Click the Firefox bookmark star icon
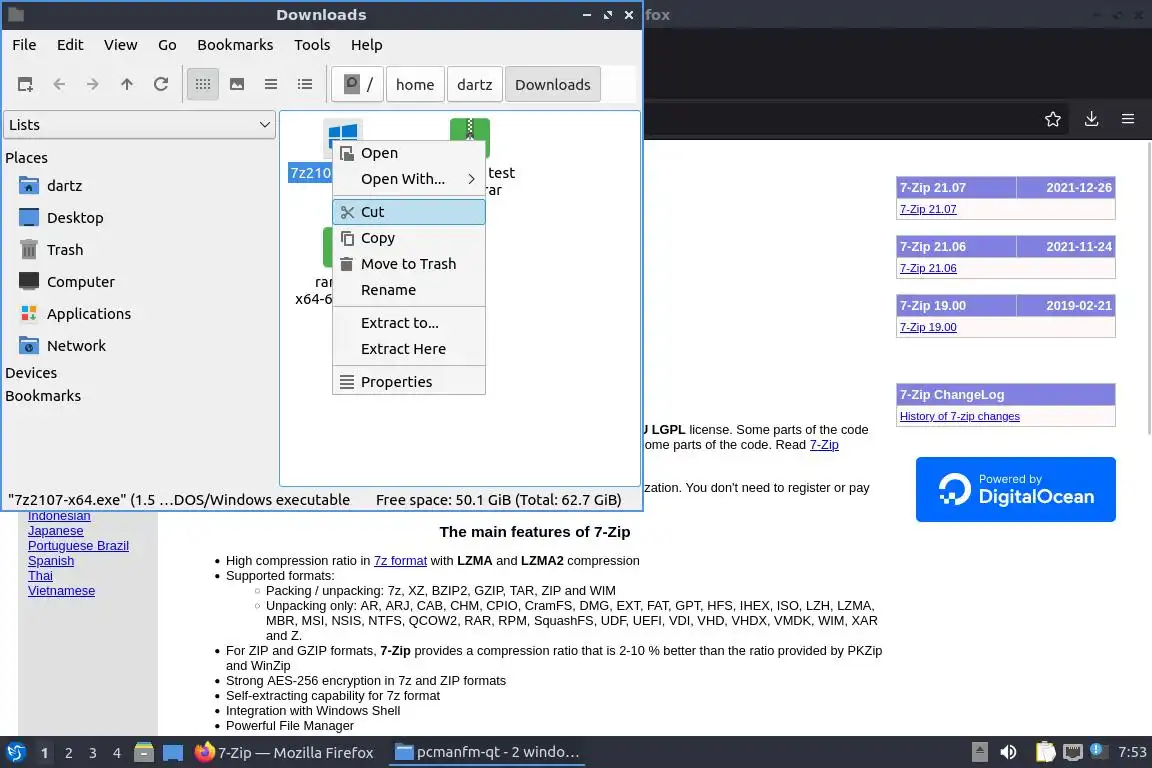Screen dimensions: 1152x768 (1053, 119)
